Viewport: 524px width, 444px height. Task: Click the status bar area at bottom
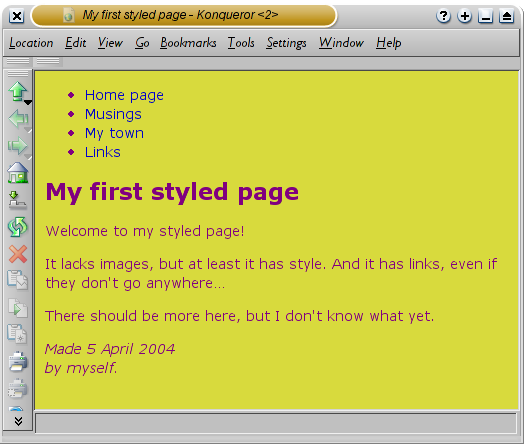(276, 423)
